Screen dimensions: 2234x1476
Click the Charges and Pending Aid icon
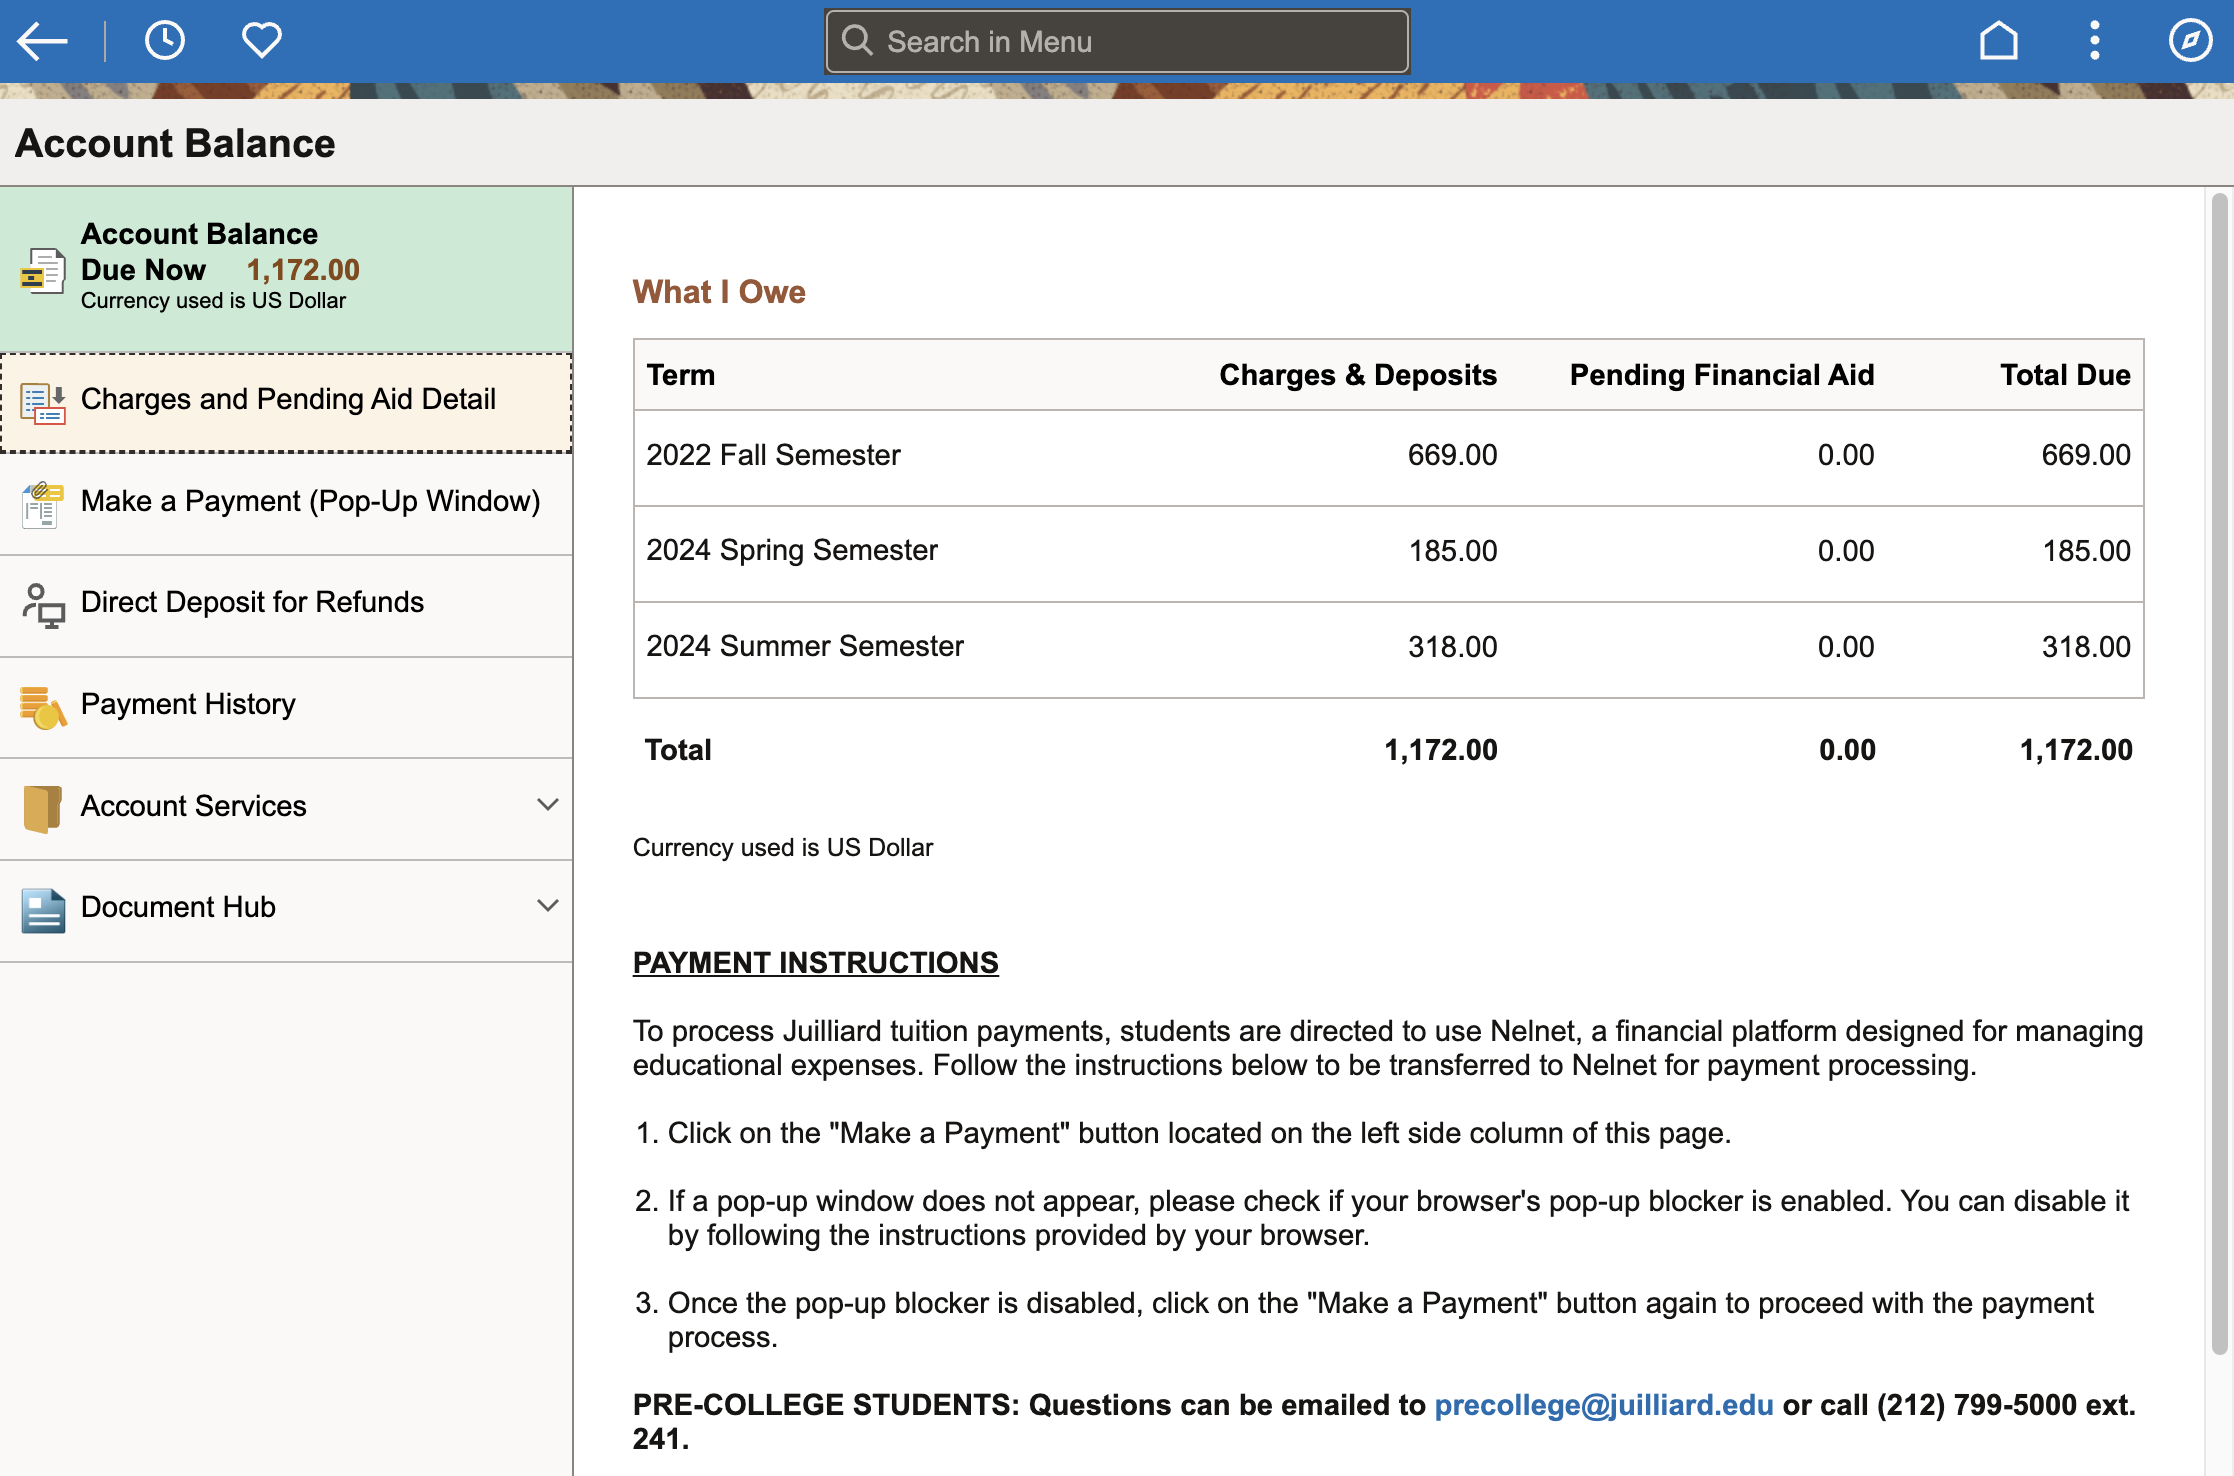(43, 402)
